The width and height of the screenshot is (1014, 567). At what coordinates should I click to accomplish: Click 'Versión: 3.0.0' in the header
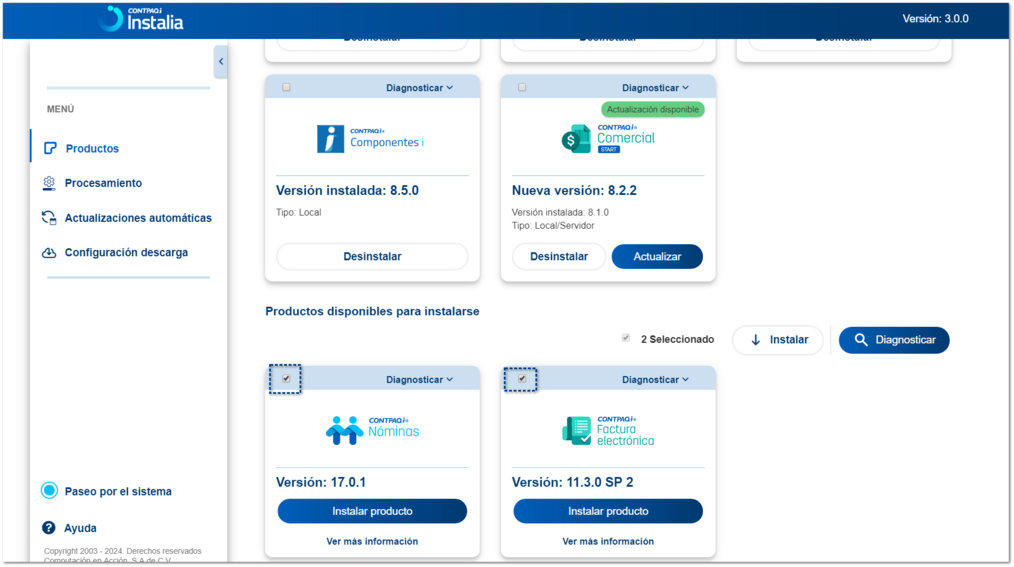click(935, 19)
